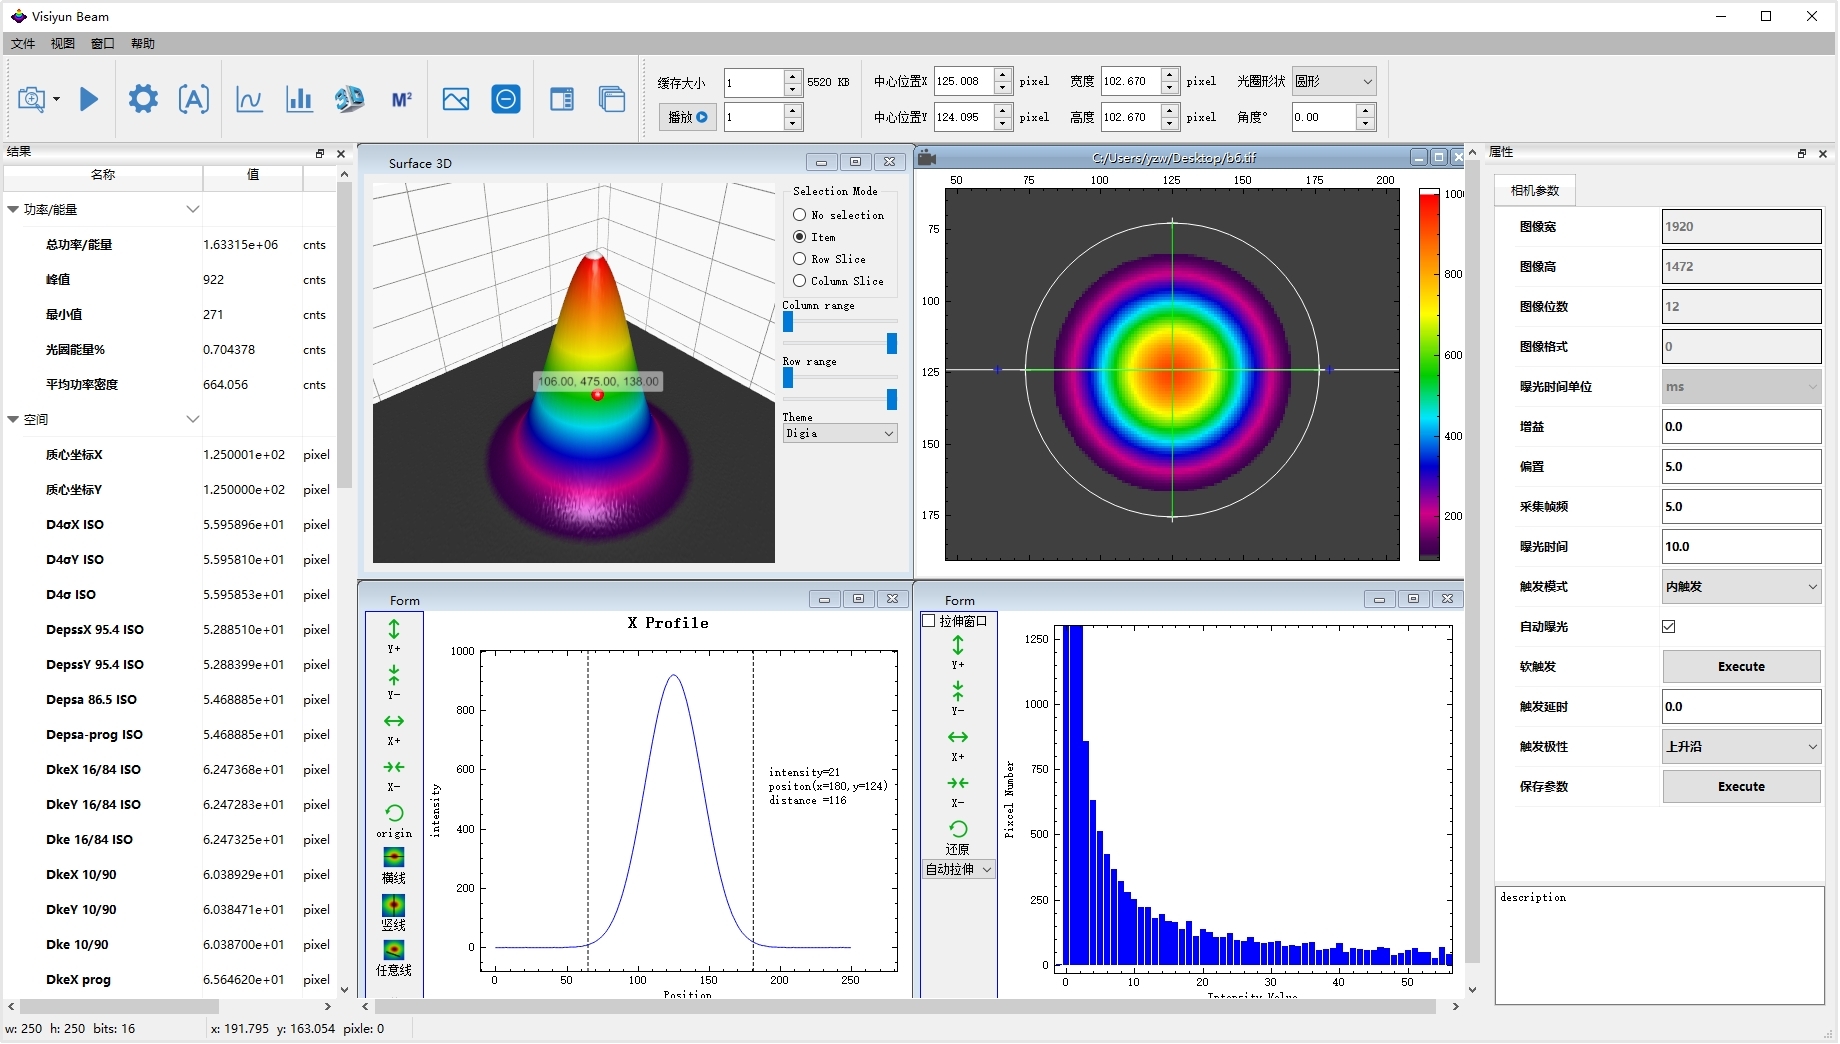
Task: Open the 3D surface view icon
Action: tap(349, 99)
